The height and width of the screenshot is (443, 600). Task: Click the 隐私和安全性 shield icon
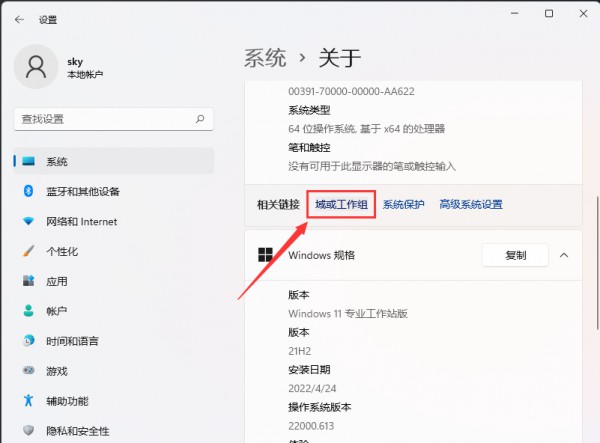click(x=28, y=430)
